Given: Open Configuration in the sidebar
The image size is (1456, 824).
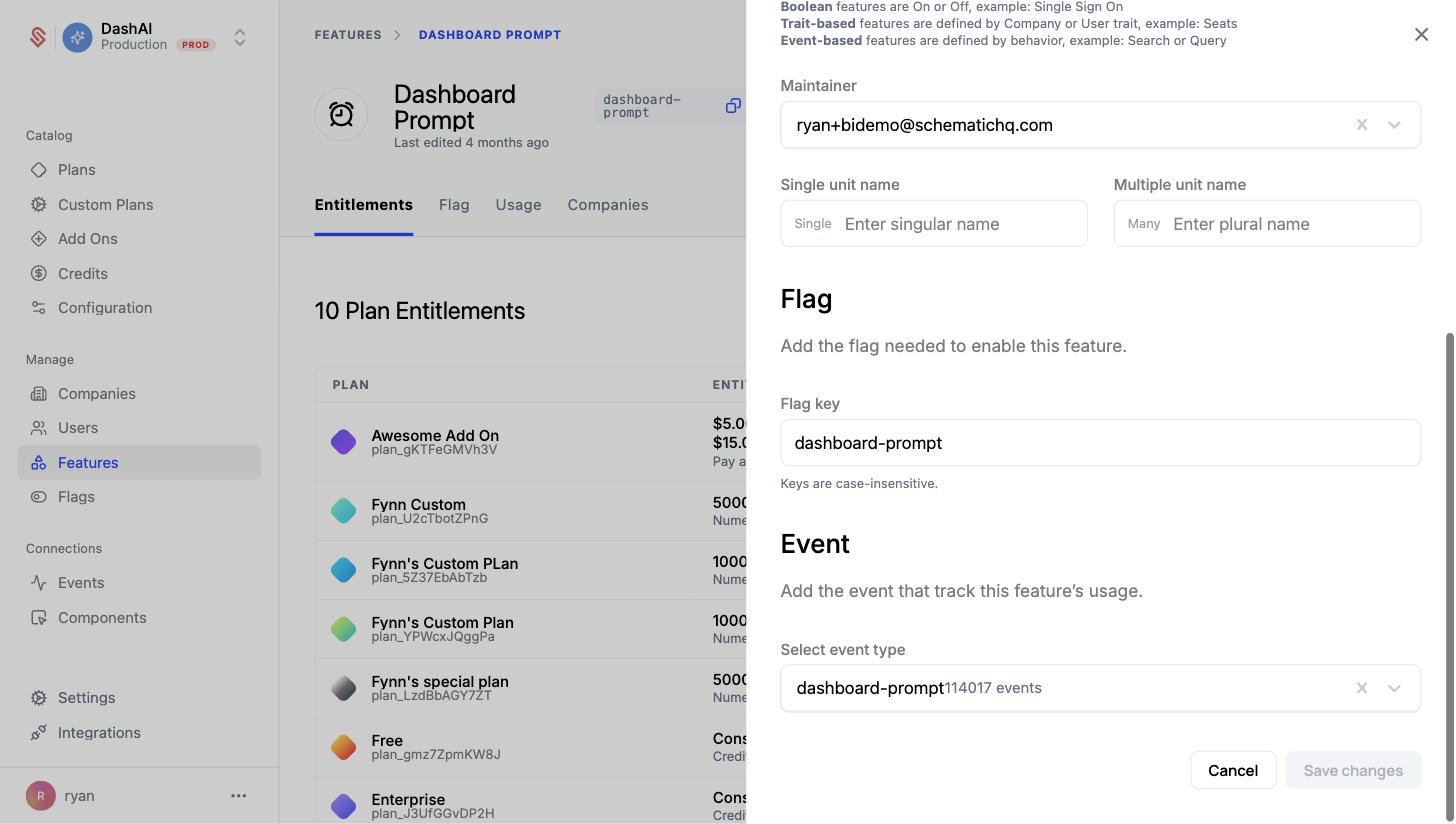Looking at the screenshot, I should (105, 308).
